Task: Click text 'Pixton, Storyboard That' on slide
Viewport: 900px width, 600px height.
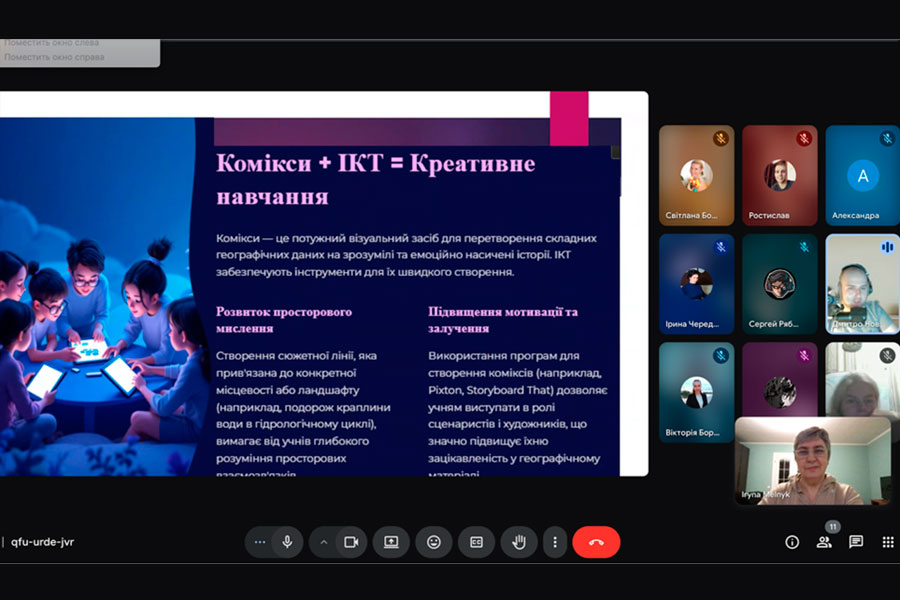Action: point(493,390)
